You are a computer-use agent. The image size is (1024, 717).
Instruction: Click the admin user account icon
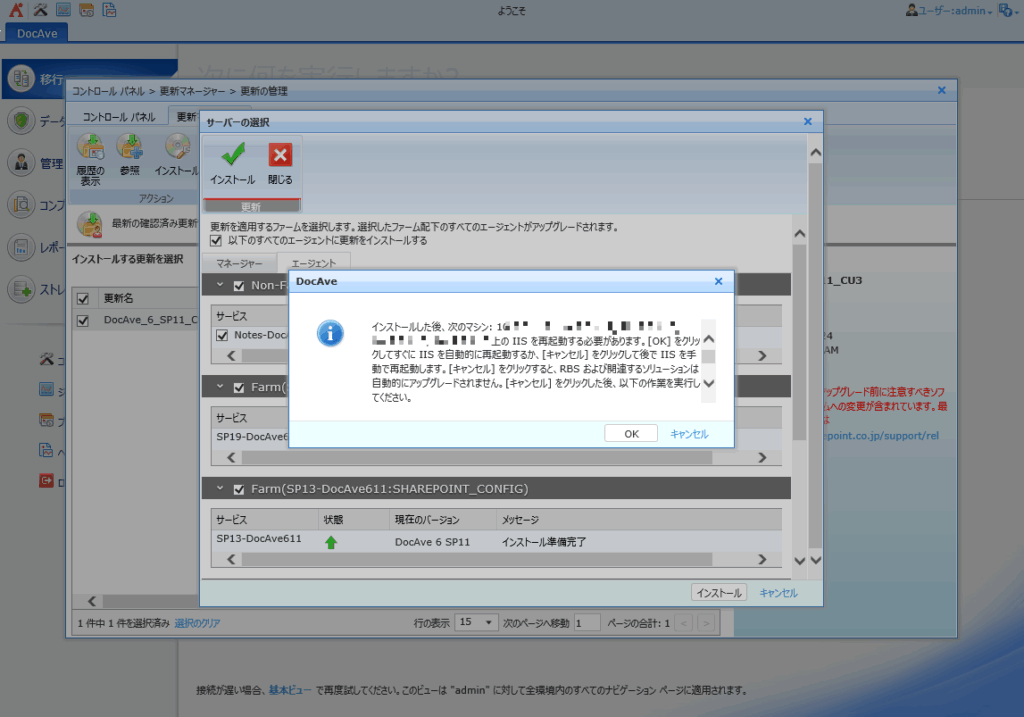[x=912, y=10]
